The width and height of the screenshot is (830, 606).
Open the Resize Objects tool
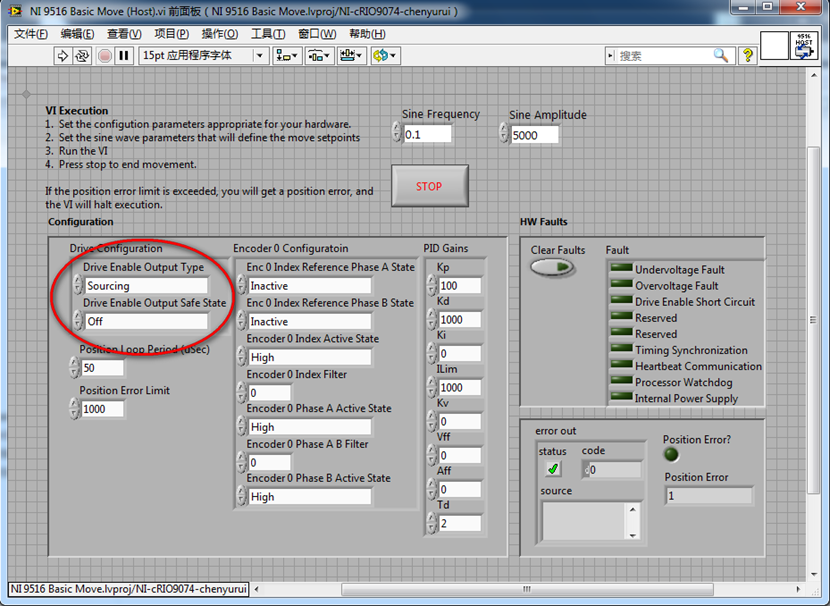tap(351, 56)
